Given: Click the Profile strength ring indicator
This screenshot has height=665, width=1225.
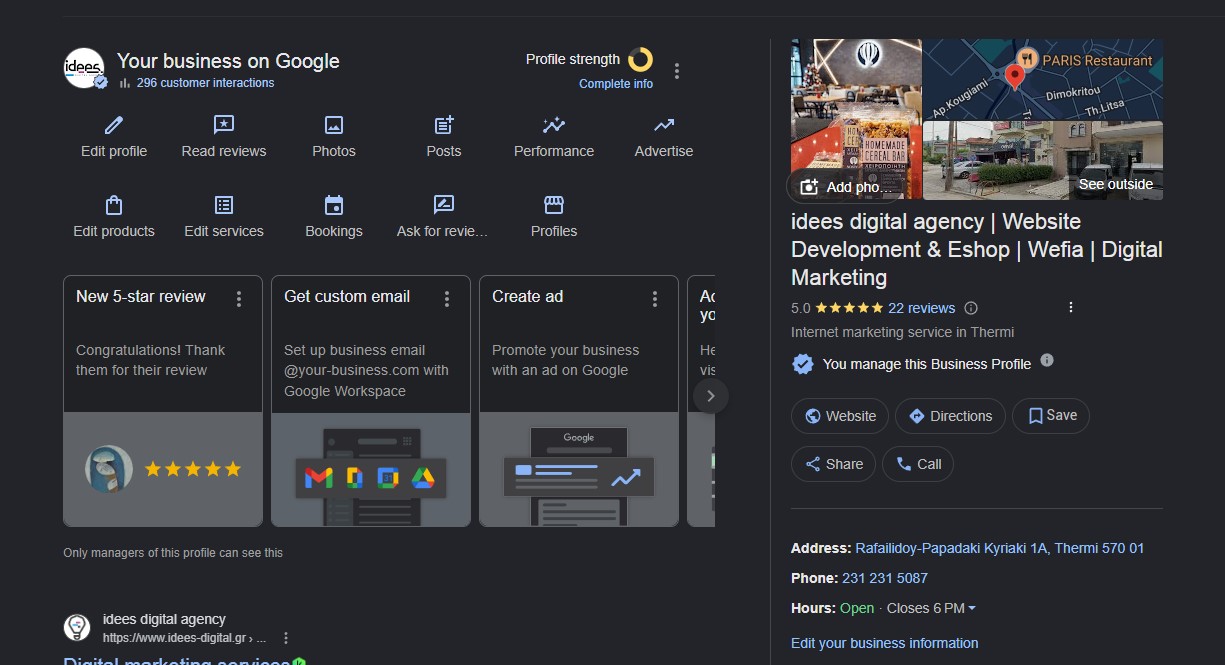Looking at the screenshot, I should pos(640,60).
